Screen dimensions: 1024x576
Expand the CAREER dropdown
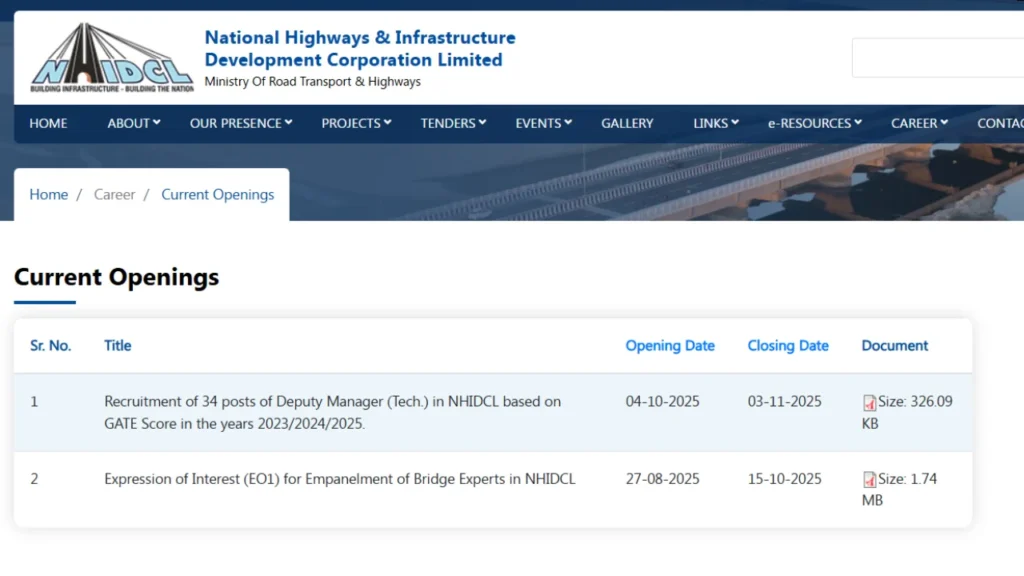[x=919, y=123]
